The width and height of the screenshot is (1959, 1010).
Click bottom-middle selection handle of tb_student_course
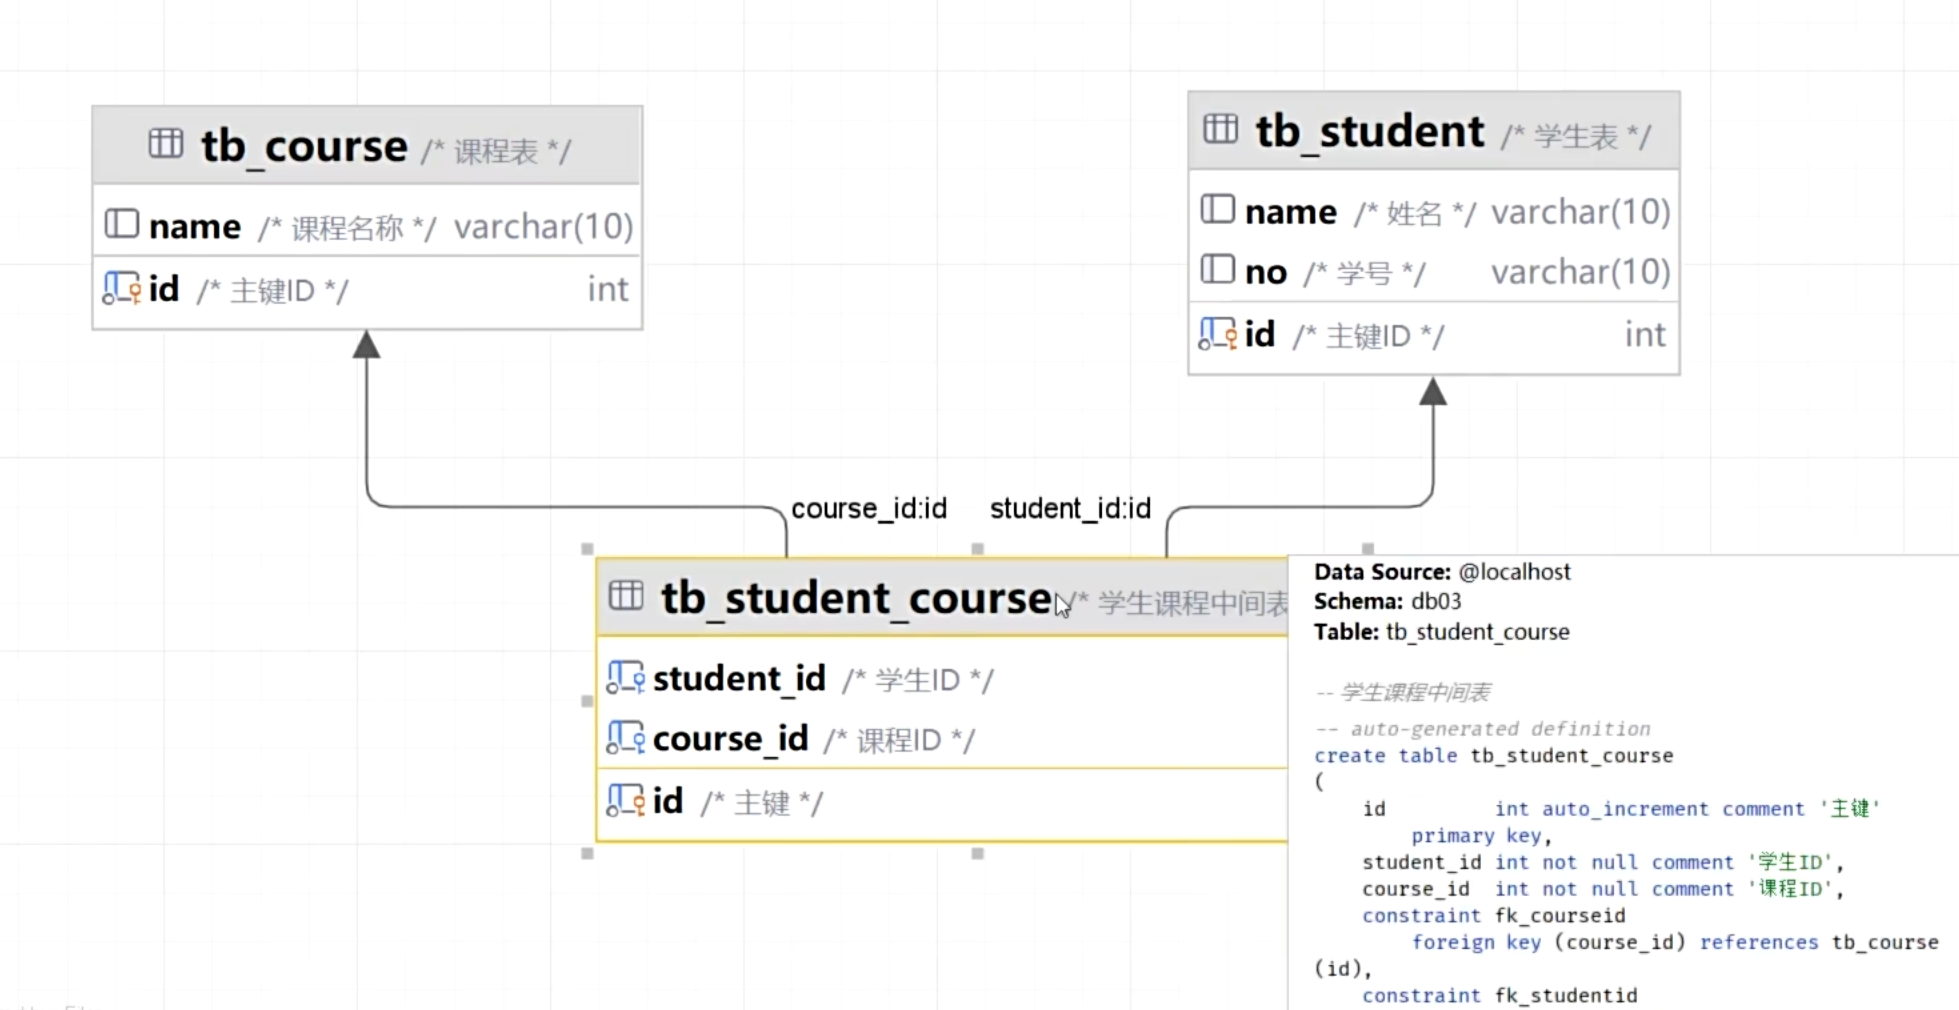978,854
